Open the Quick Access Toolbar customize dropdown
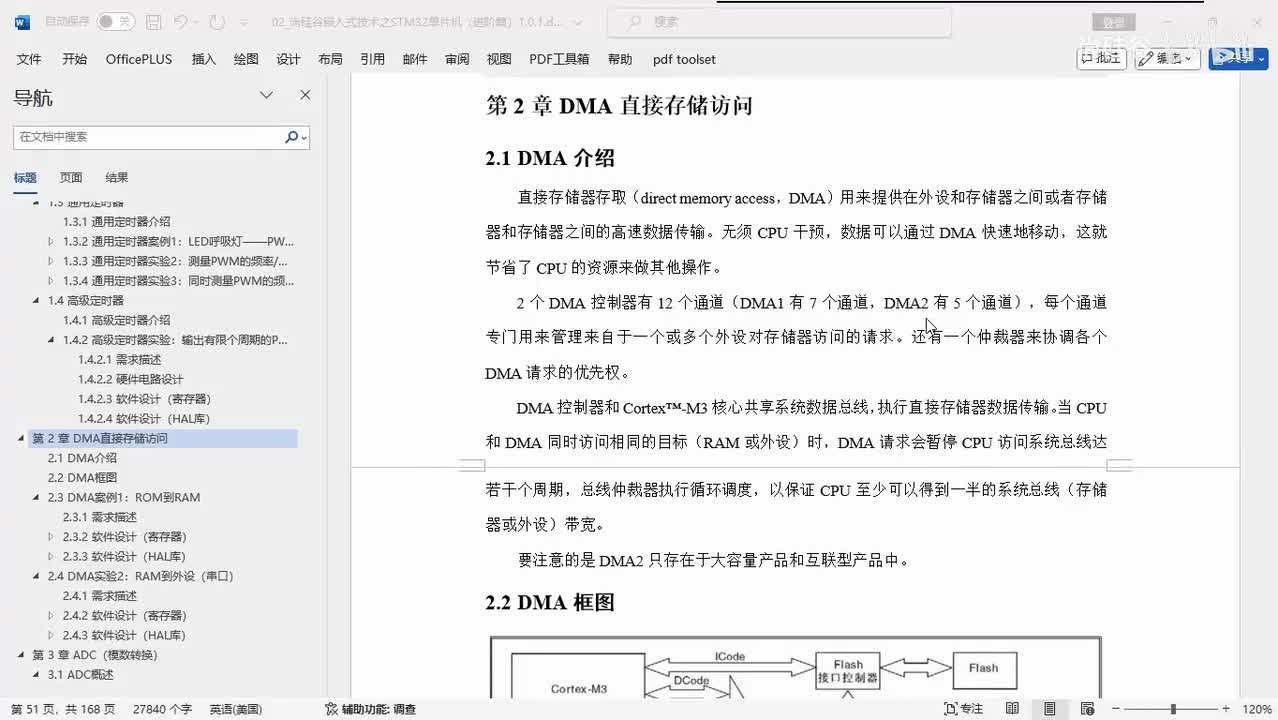Viewport: 1278px width, 720px height. tap(246, 21)
